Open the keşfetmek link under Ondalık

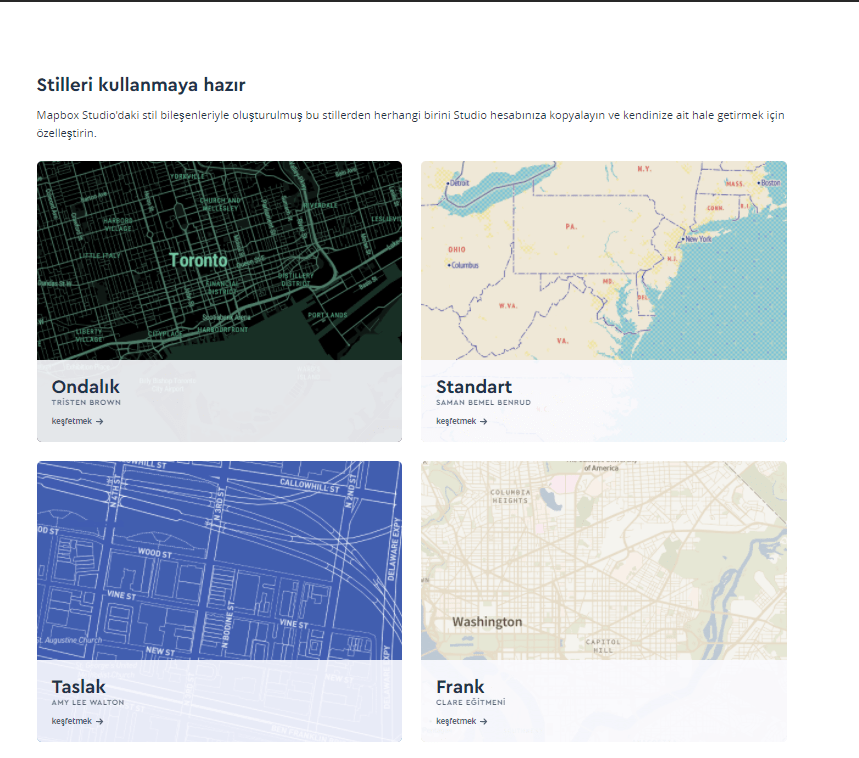click(72, 422)
